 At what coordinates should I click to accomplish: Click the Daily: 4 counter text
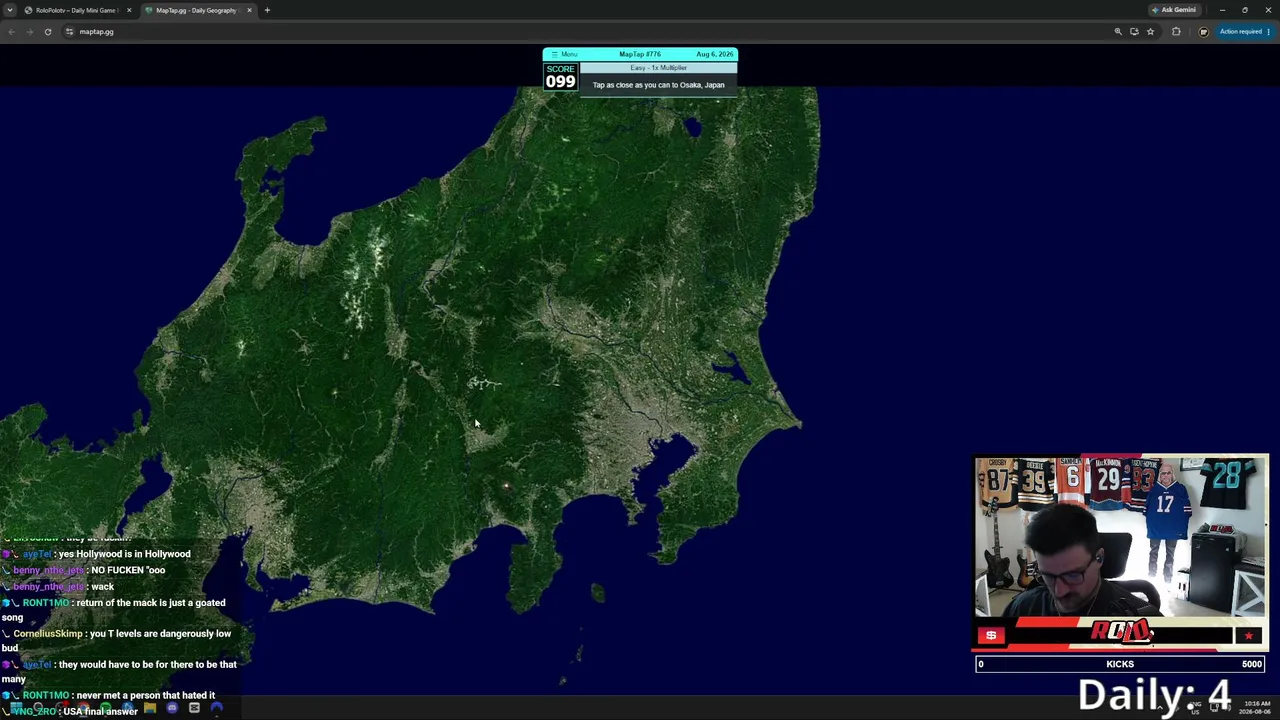[1154, 695]
